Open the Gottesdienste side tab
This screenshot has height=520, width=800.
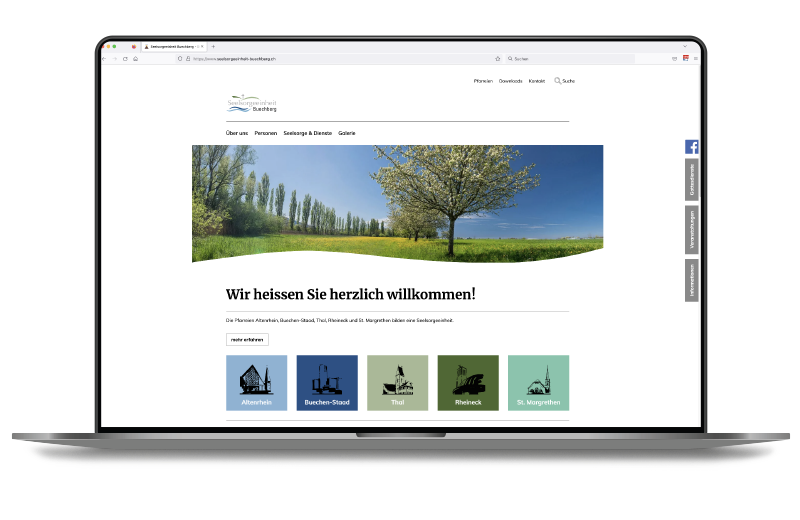pos(692,179)
